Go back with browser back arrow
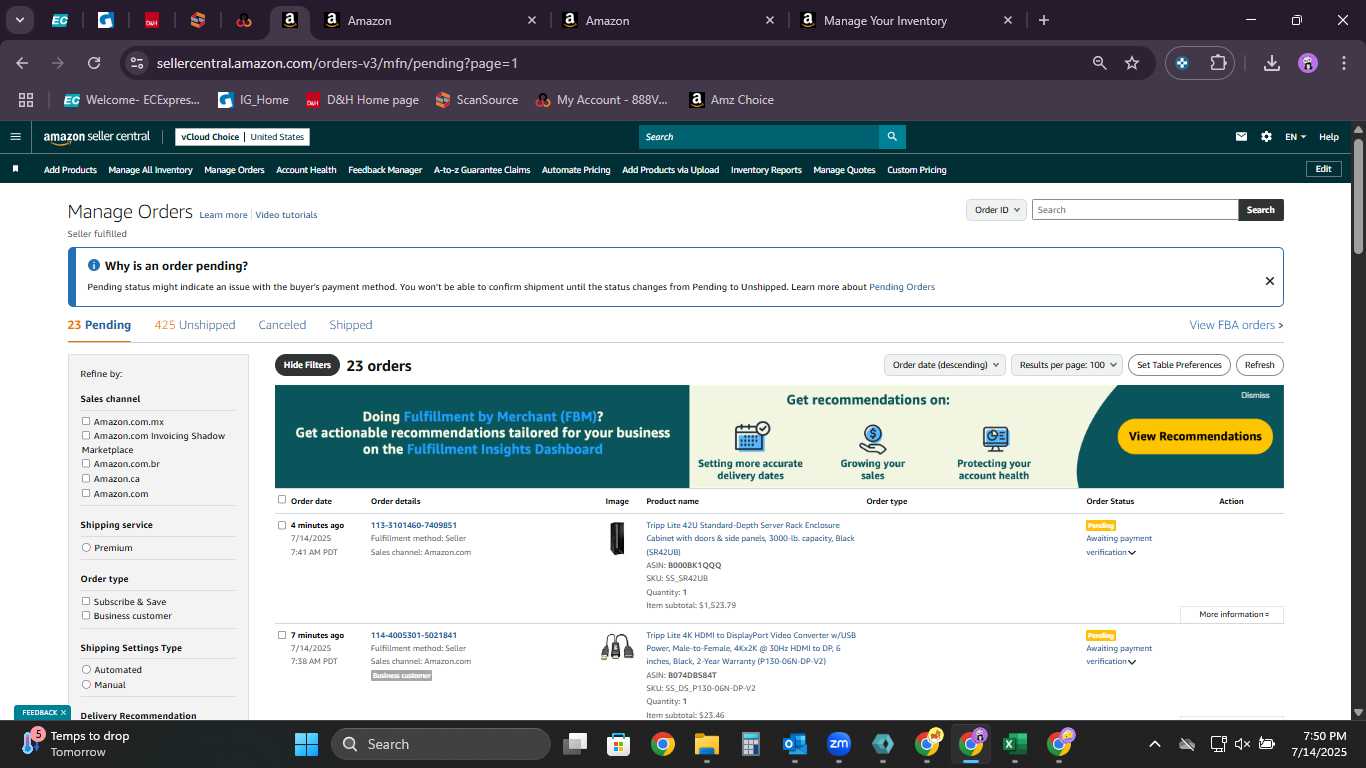1366x768 pixels. [x=22, y=63]
